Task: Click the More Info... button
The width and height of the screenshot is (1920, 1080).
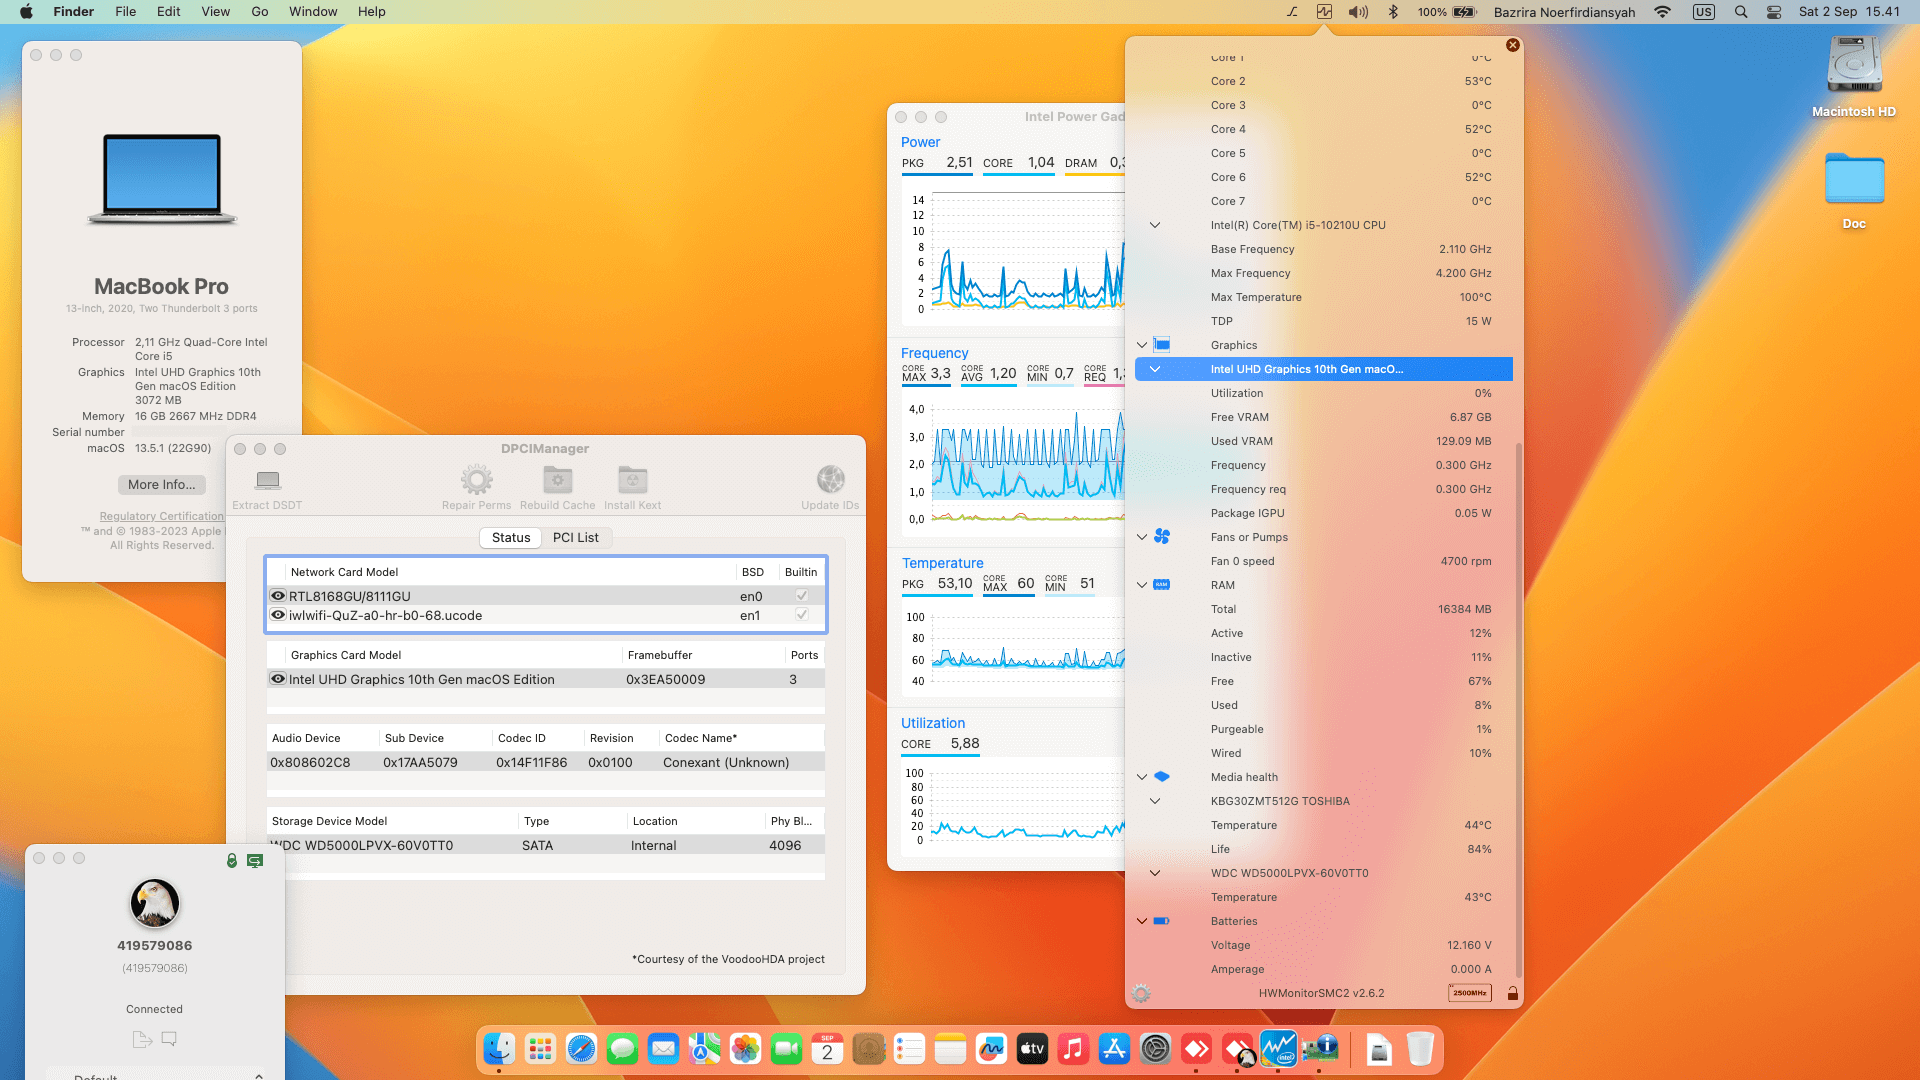Action: (x=161, y=485)
